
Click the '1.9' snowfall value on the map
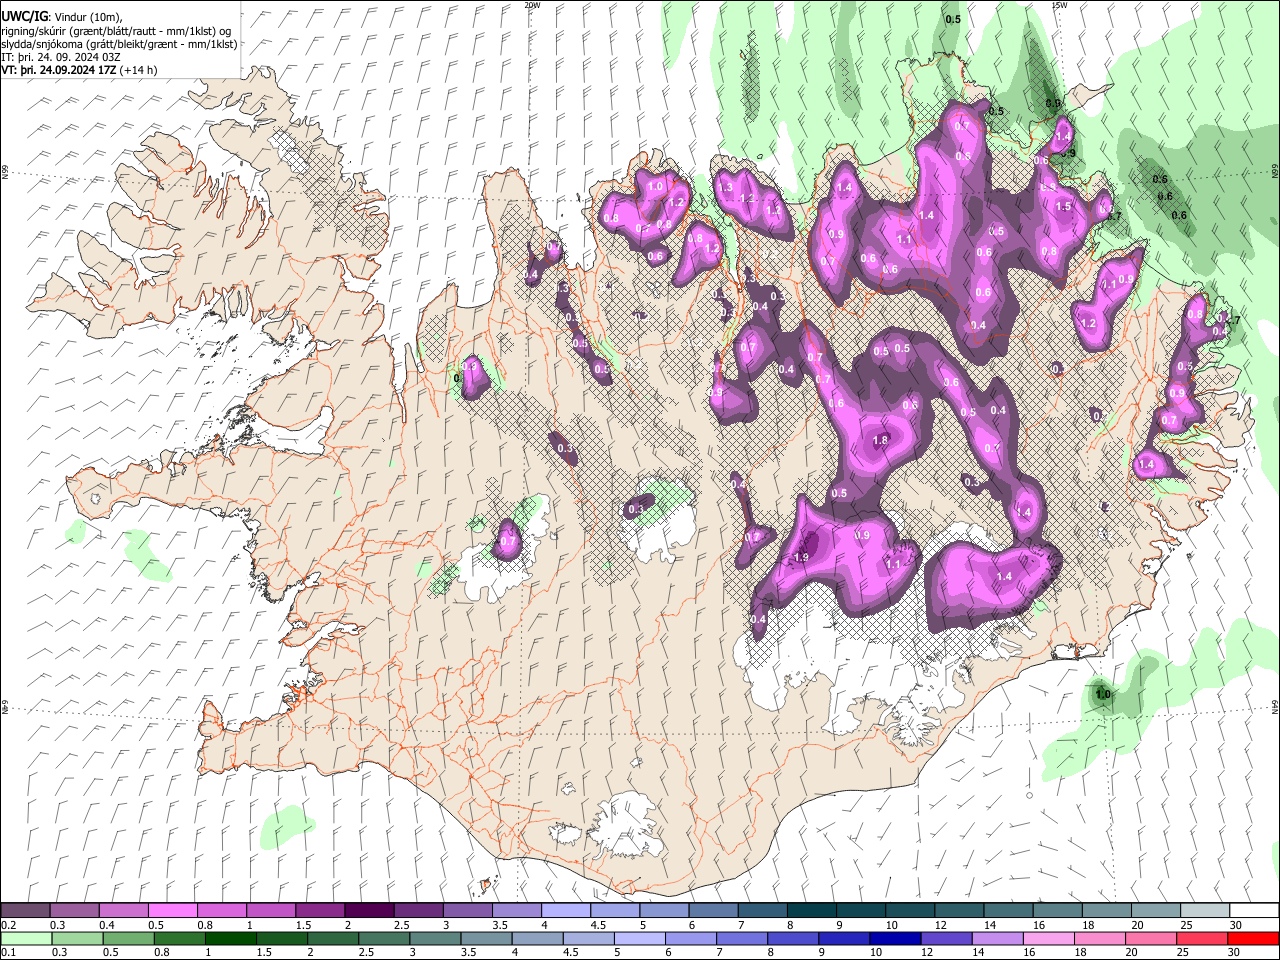click(801, 557)
